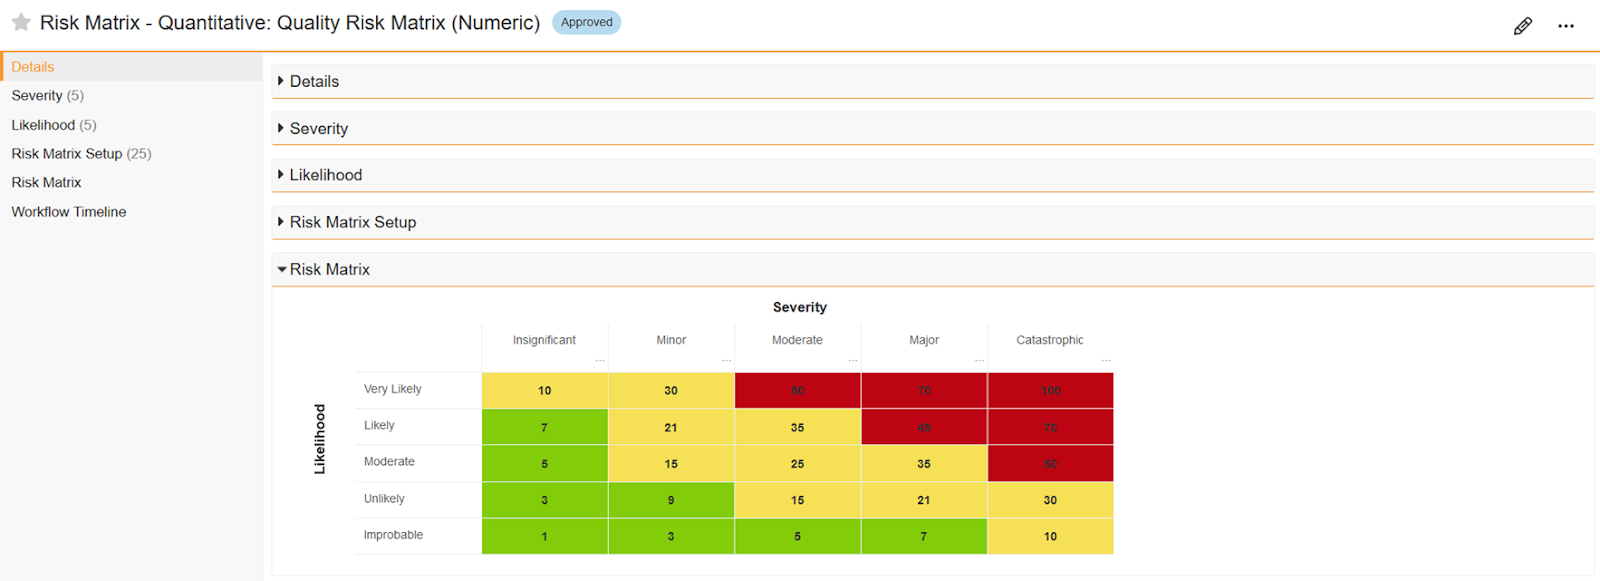Screen dimensions: 1600x581
Task: Click the Approved status badge
Action: coord(586,22)
